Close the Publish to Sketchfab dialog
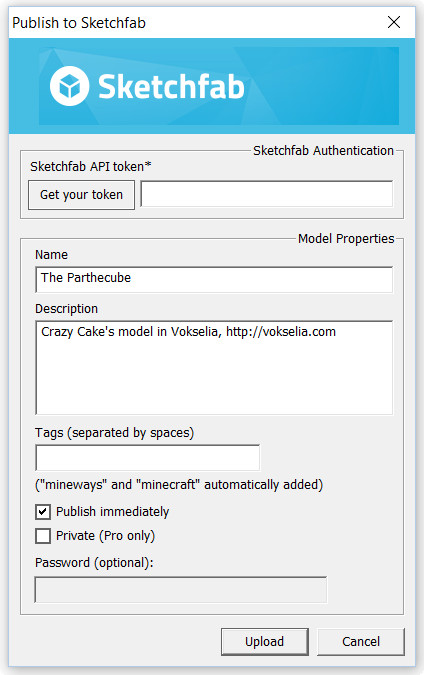424x675 pixels. 394,22
